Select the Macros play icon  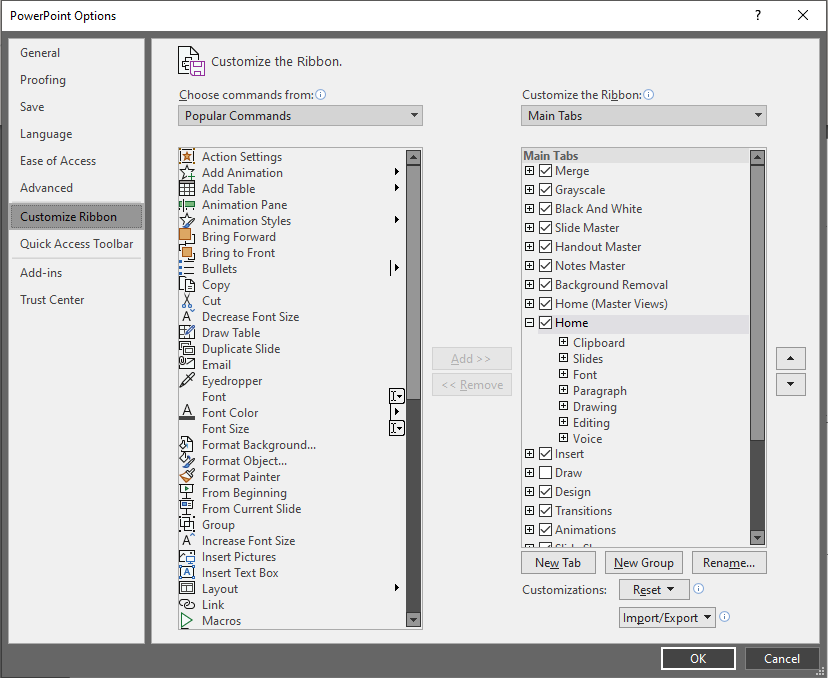(x=186, y=620)
